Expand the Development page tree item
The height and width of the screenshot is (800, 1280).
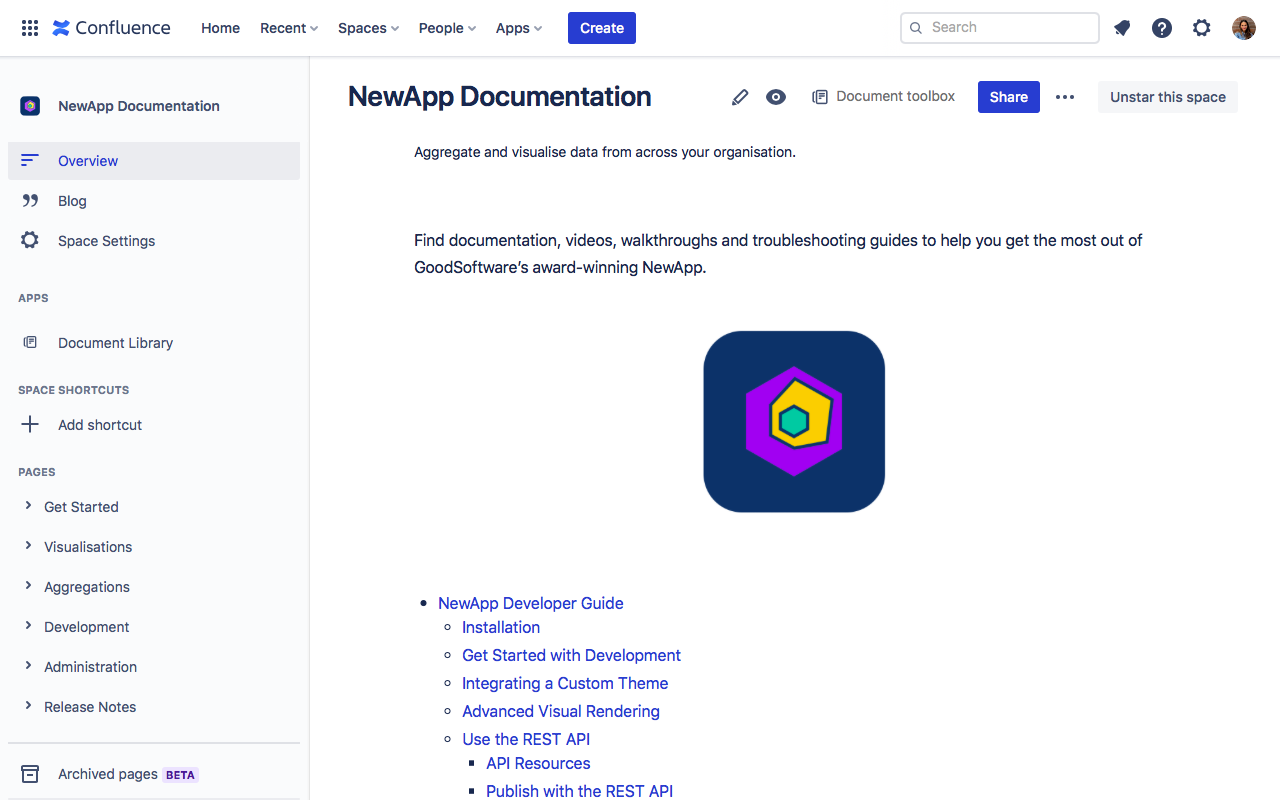(x=28, y=626)
